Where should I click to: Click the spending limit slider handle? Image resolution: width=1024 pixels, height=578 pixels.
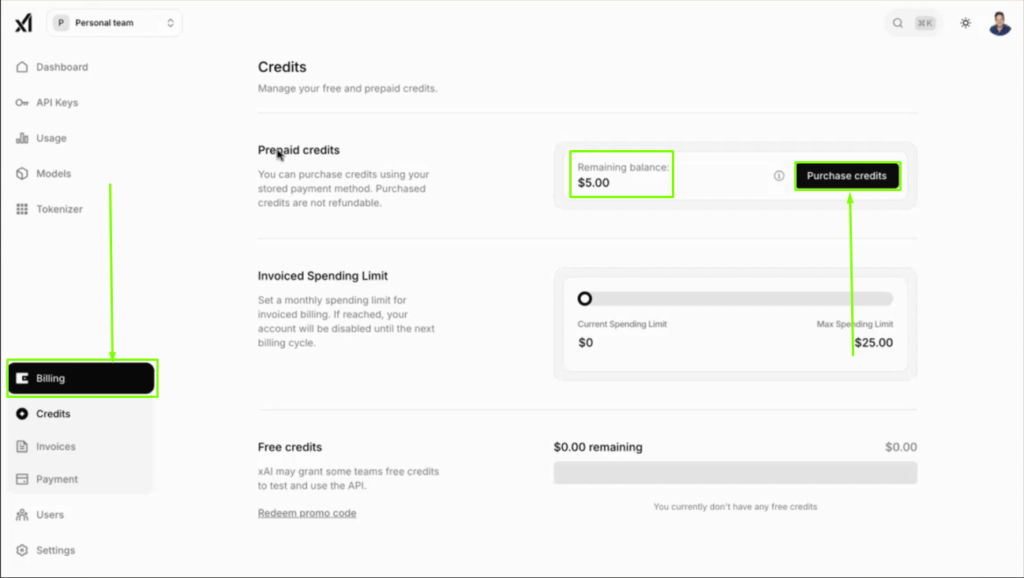pyautogui.click(x=585, y=298)
